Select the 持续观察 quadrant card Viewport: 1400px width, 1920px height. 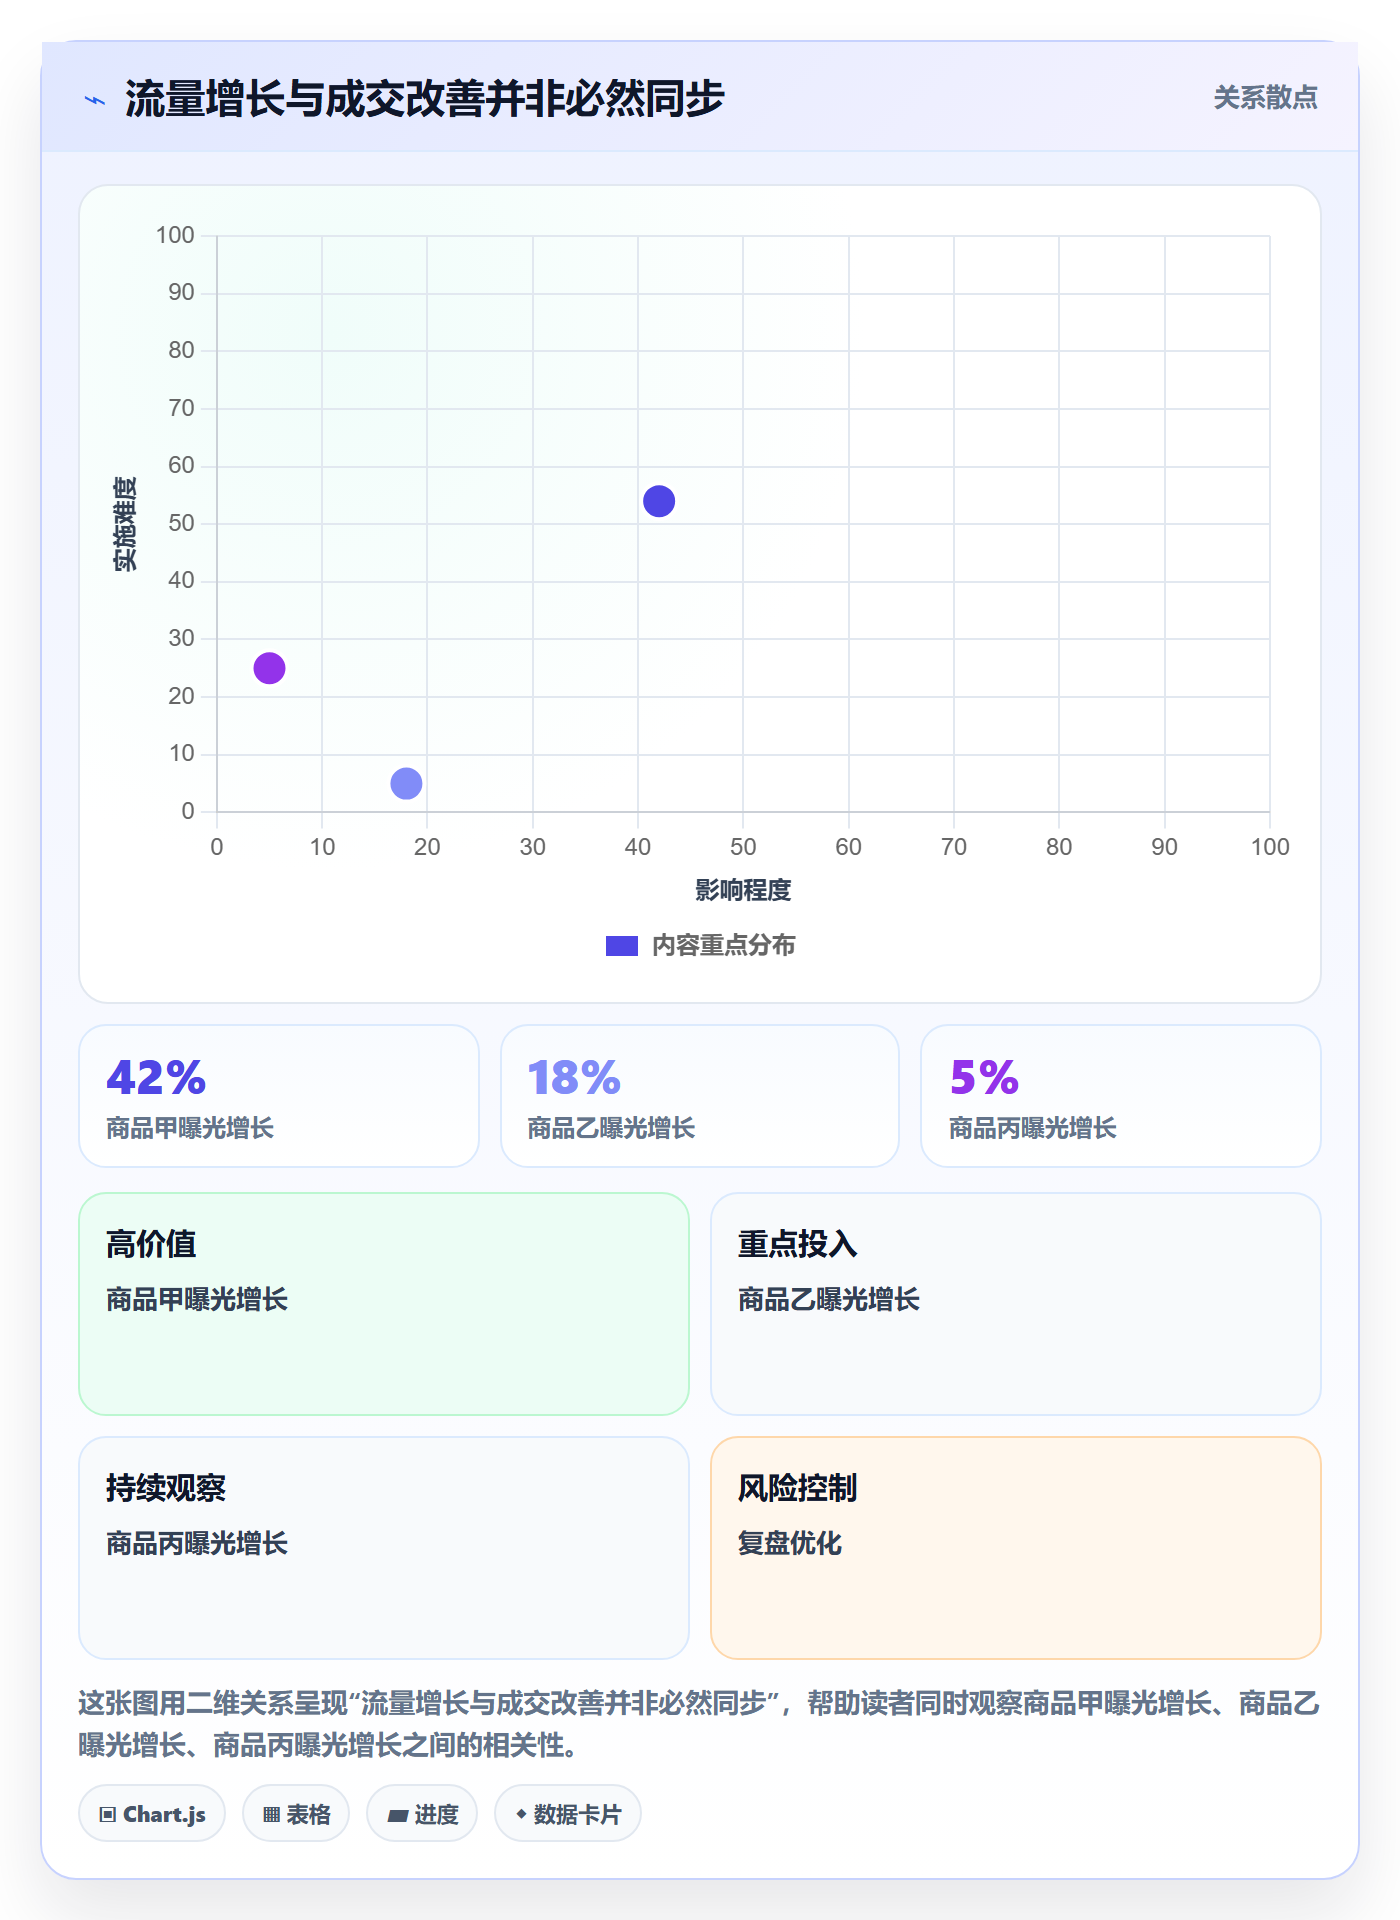point(384,1548)
